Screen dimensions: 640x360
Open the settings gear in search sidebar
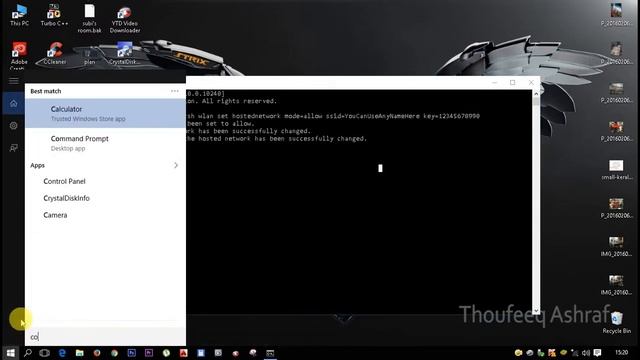pos(13,126)
